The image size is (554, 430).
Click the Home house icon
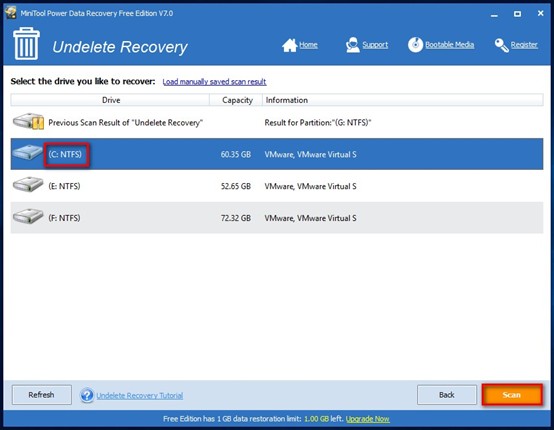pos(289,45)
